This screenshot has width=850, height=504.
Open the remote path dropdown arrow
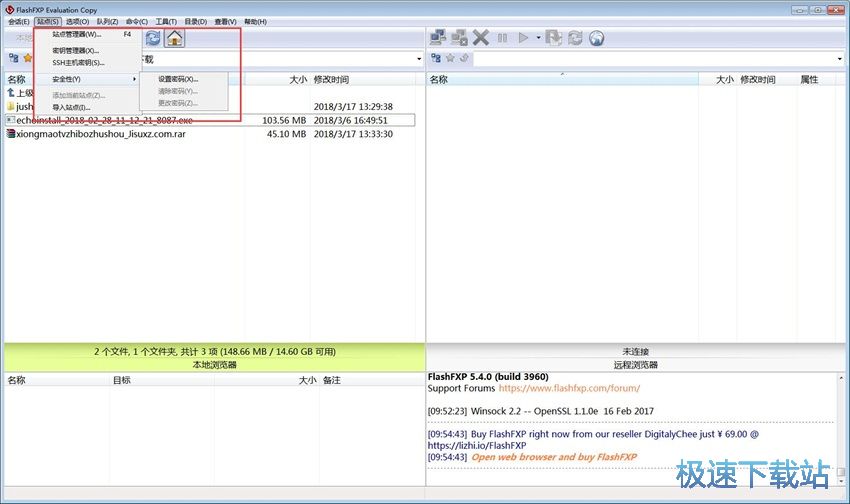click(x=840, y=59)
